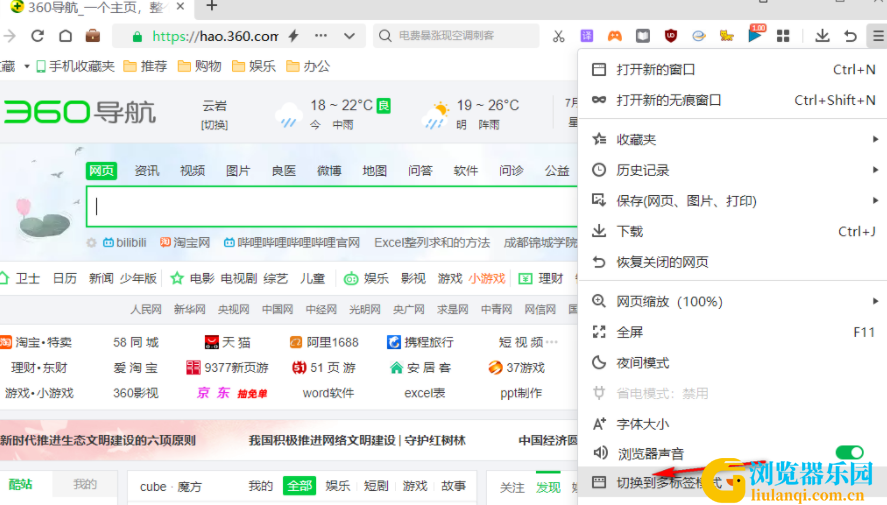Open the 阿里1688 site link
Image resolution: width=887 pixels, height=505 pixels.
(x=324, y=342)
